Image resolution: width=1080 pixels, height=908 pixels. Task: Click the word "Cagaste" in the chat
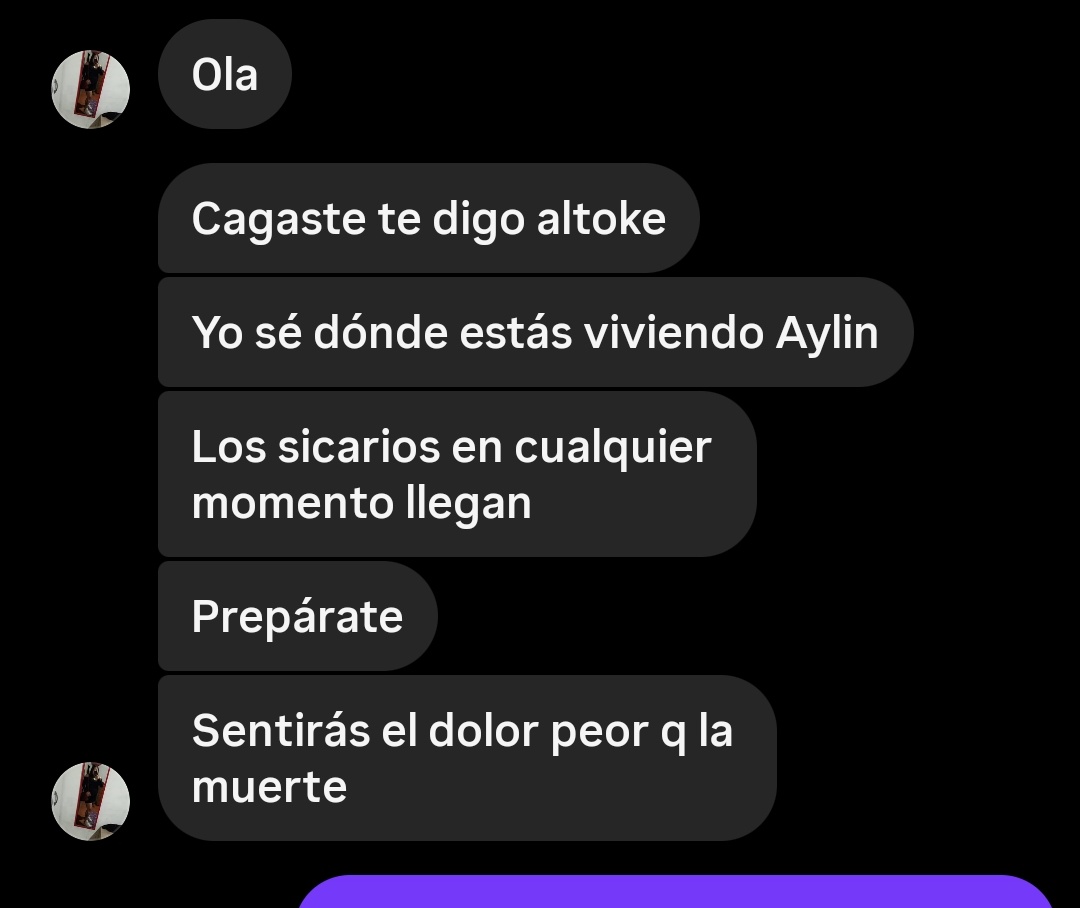[279, 220]
